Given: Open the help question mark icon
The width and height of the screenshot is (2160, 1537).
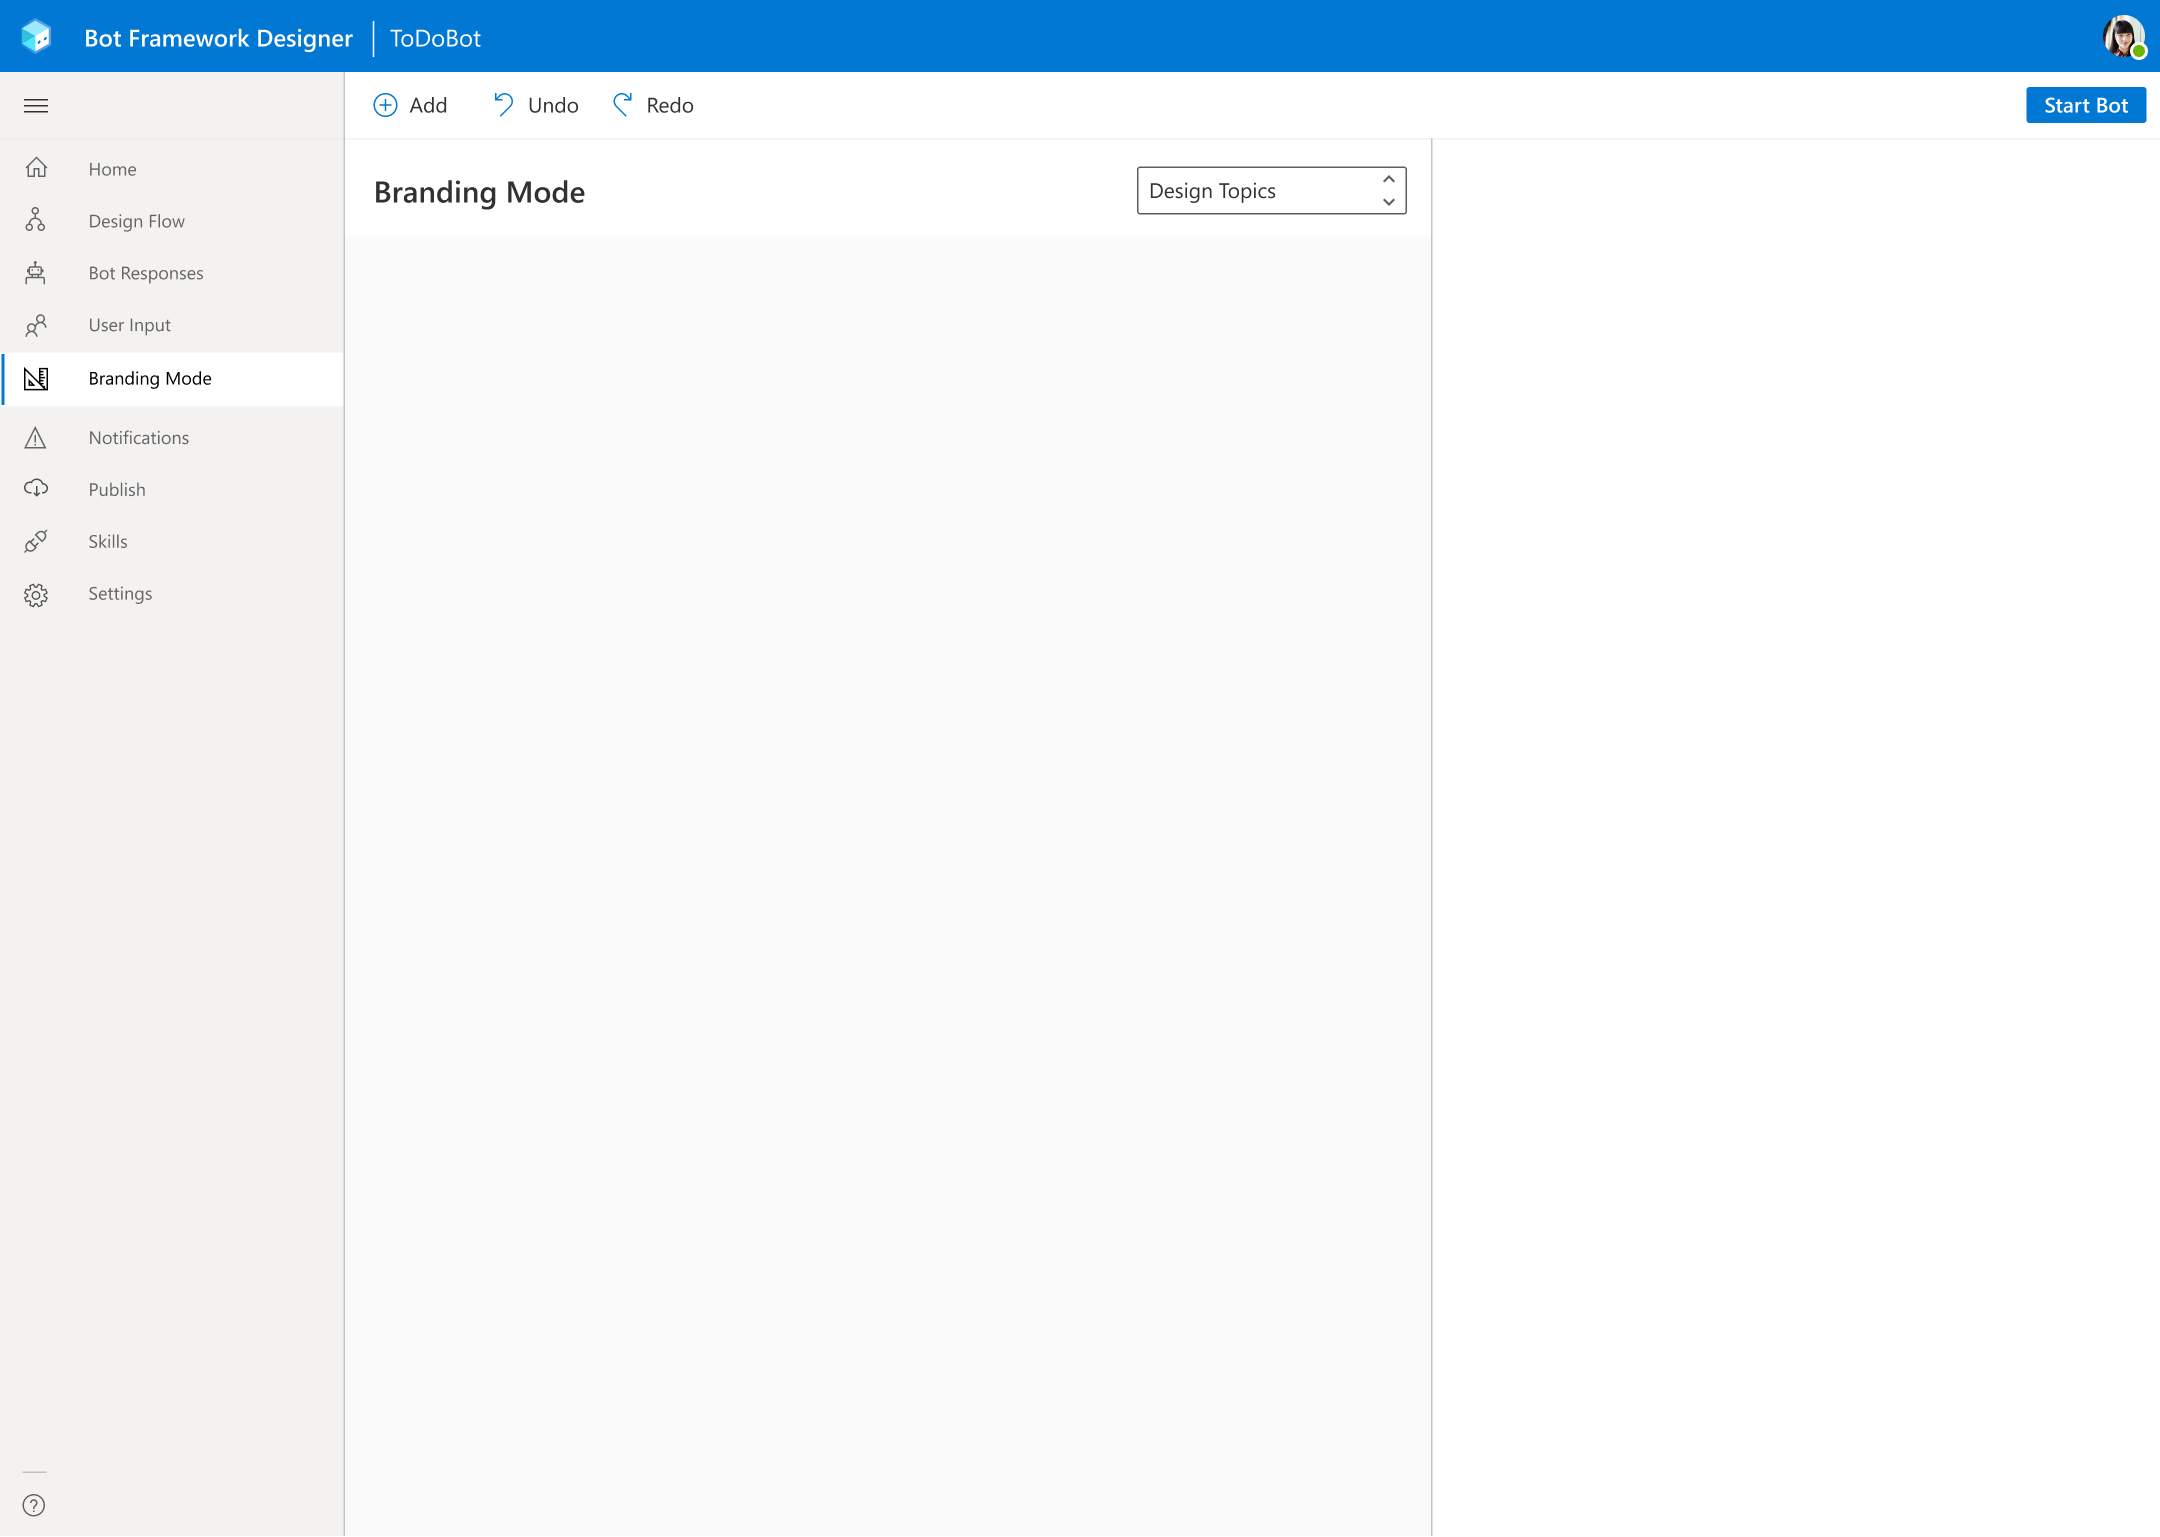Looking at the screenshot, I should coord(34,1505).
